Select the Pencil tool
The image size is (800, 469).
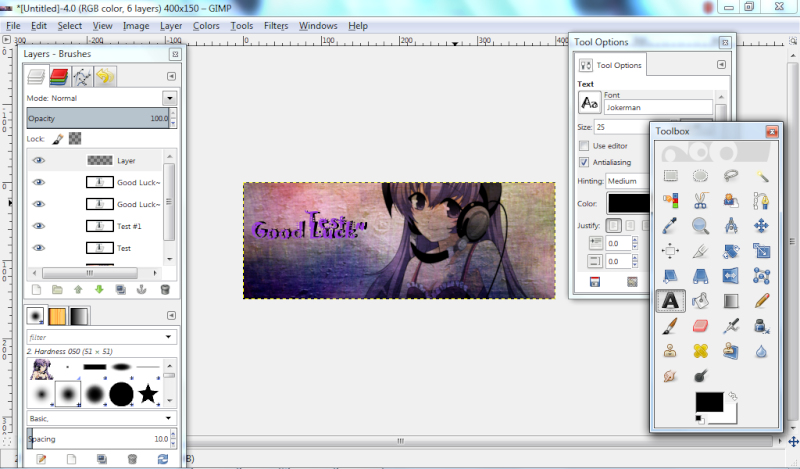coord(761,301)
